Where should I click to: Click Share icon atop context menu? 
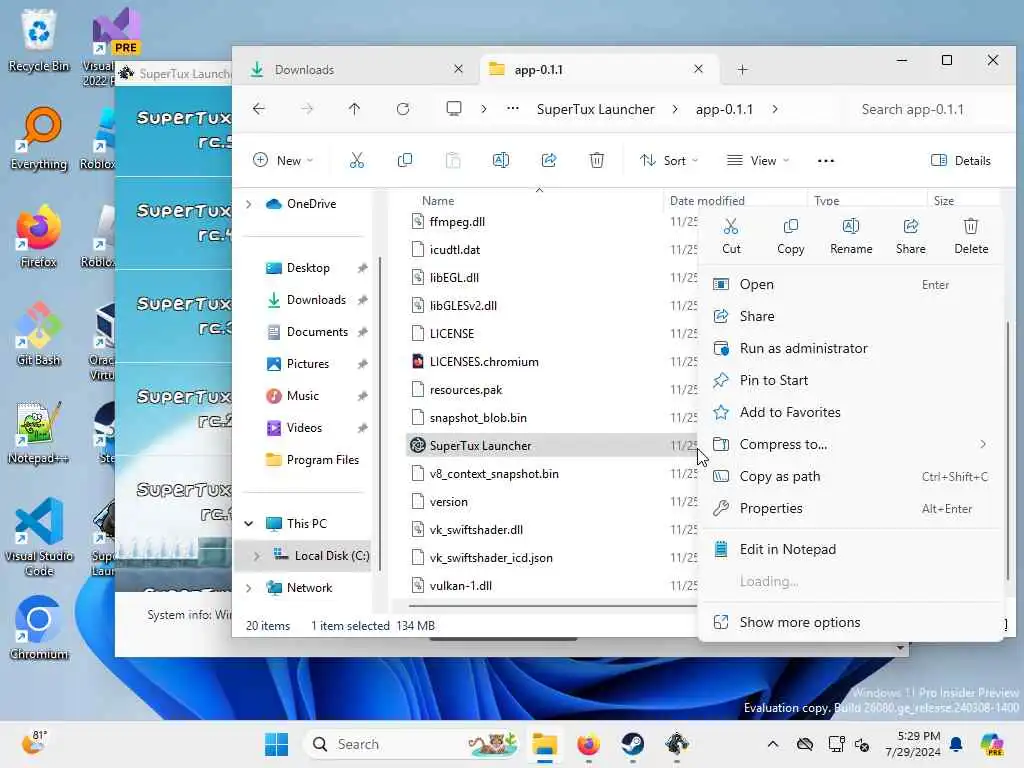click(910, 236)
